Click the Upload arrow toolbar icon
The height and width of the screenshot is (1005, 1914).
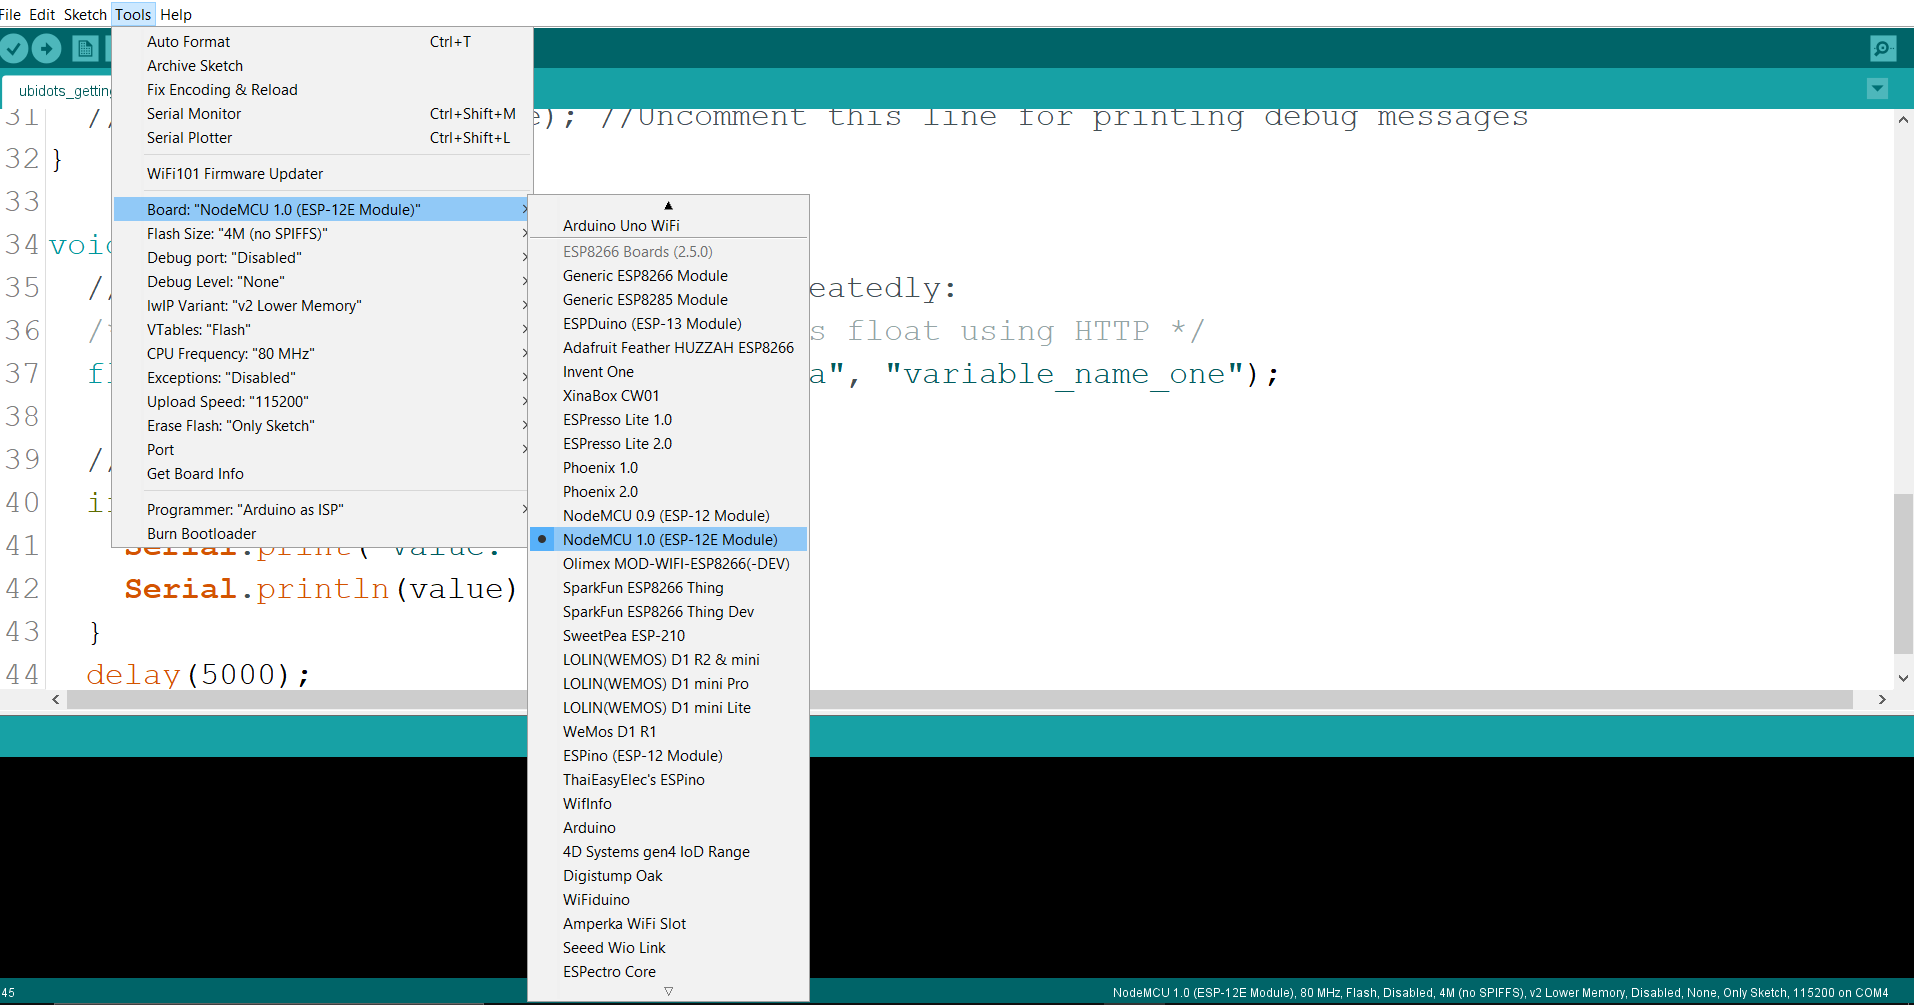pyautogui.click(x=46, y=48)
